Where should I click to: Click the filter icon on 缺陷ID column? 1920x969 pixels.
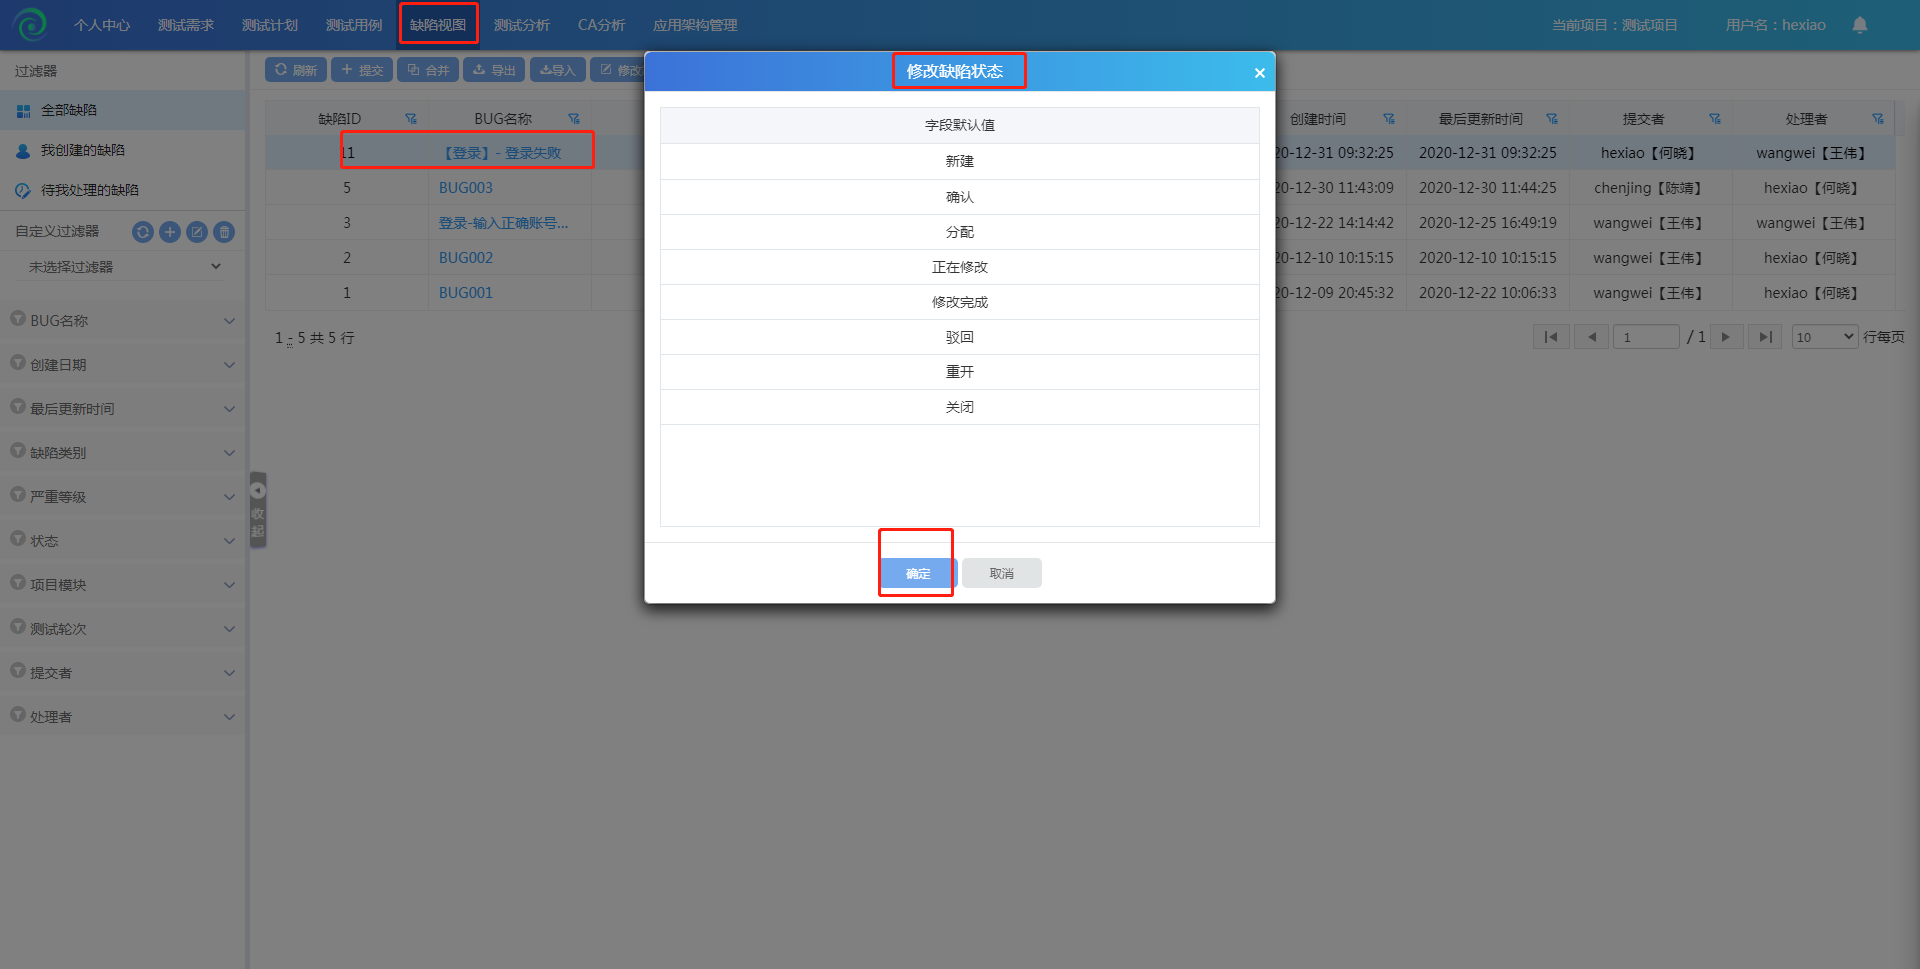pos(410,119)
